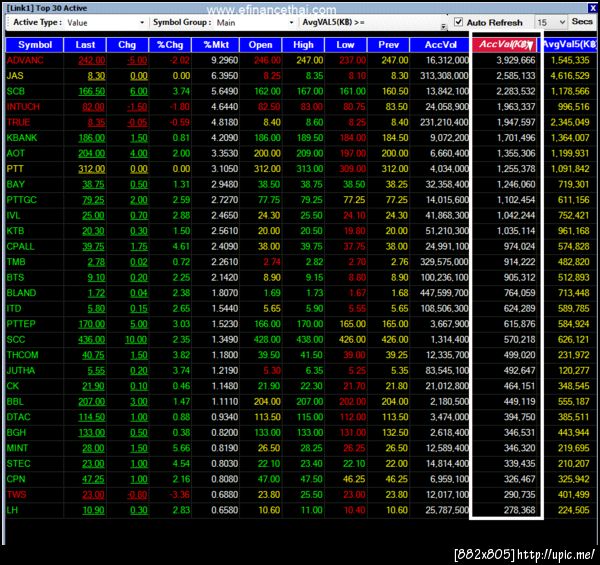Select the LH symbol
This screenshot has height=565, width=600.
coord(12,510)
